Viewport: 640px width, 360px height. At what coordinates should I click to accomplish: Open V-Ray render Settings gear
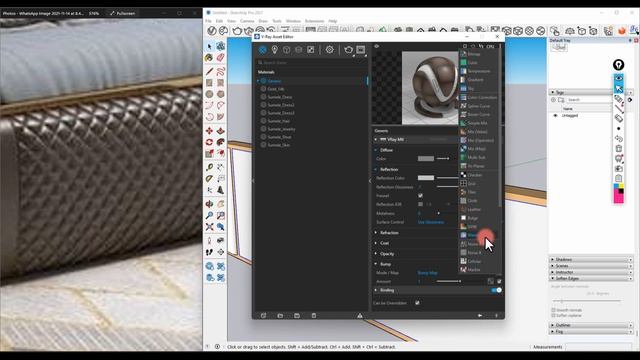pyautogui.click(x=329, y=50)
